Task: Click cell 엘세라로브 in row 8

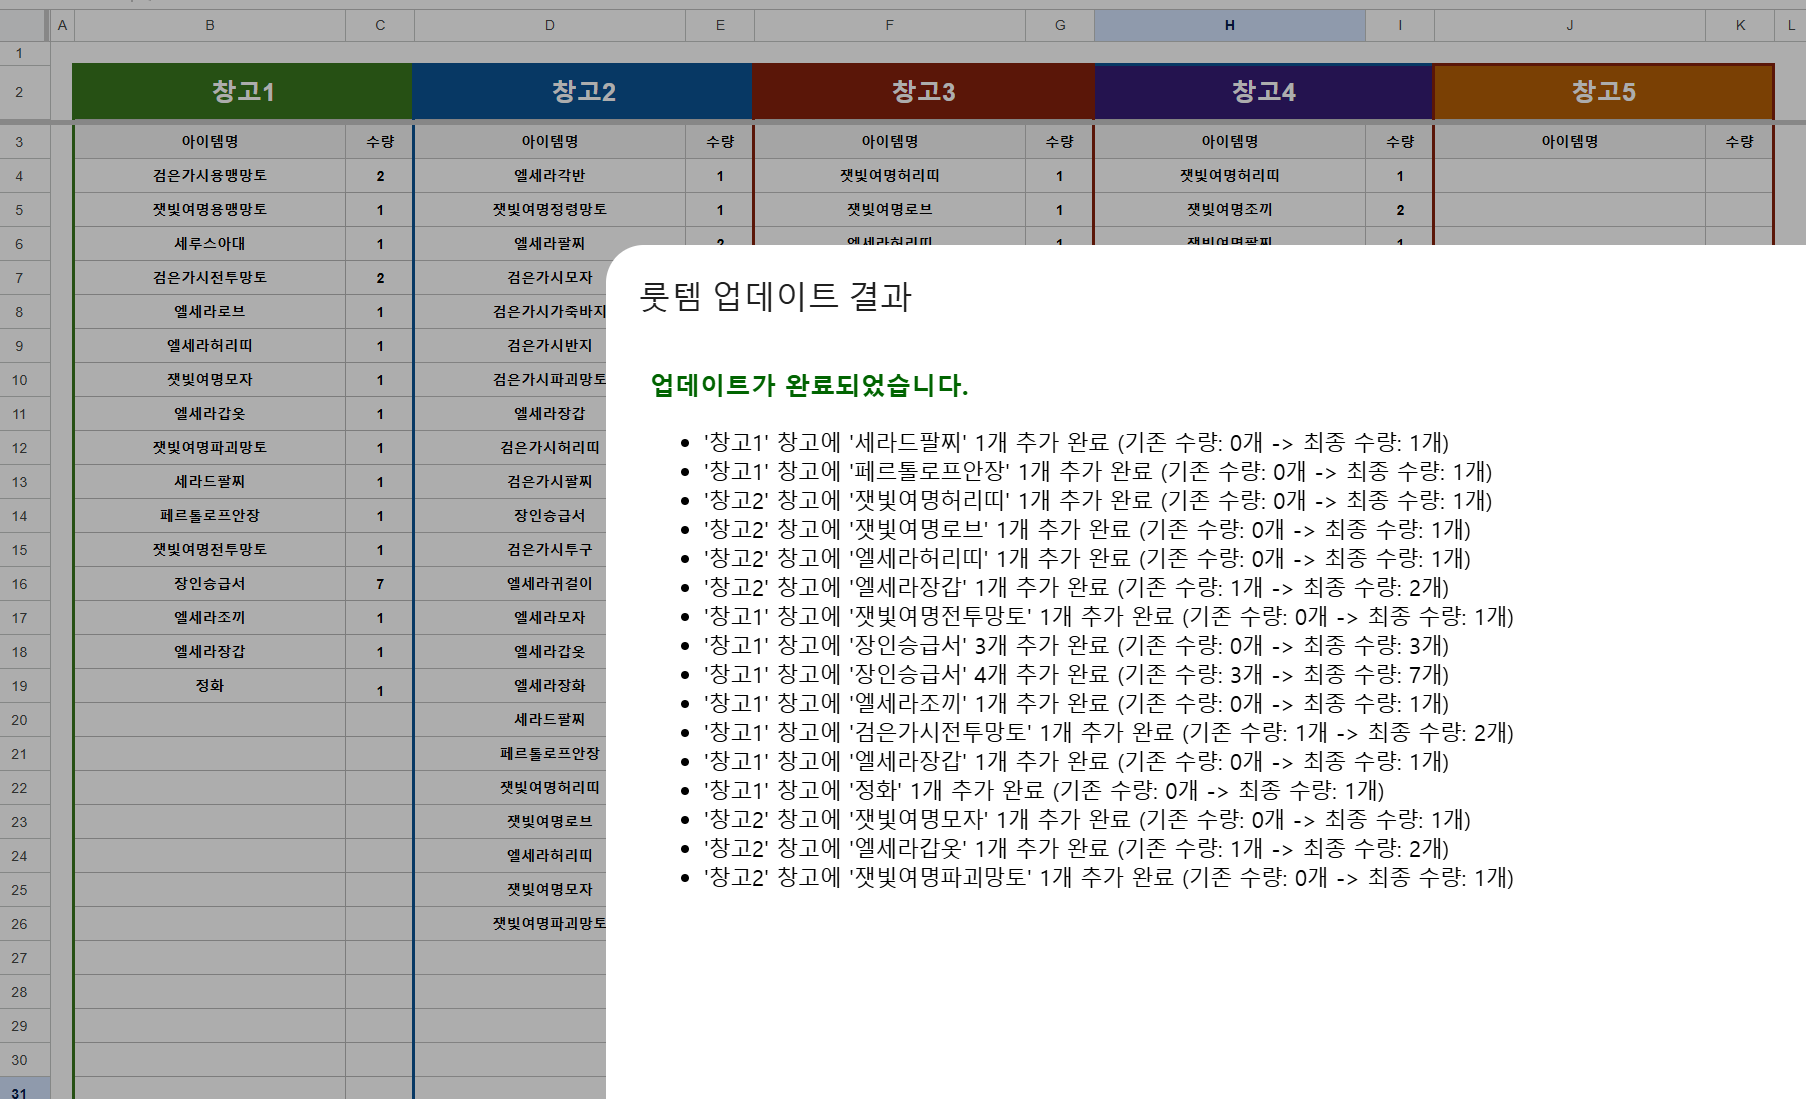Action: [x=210, y=312]
